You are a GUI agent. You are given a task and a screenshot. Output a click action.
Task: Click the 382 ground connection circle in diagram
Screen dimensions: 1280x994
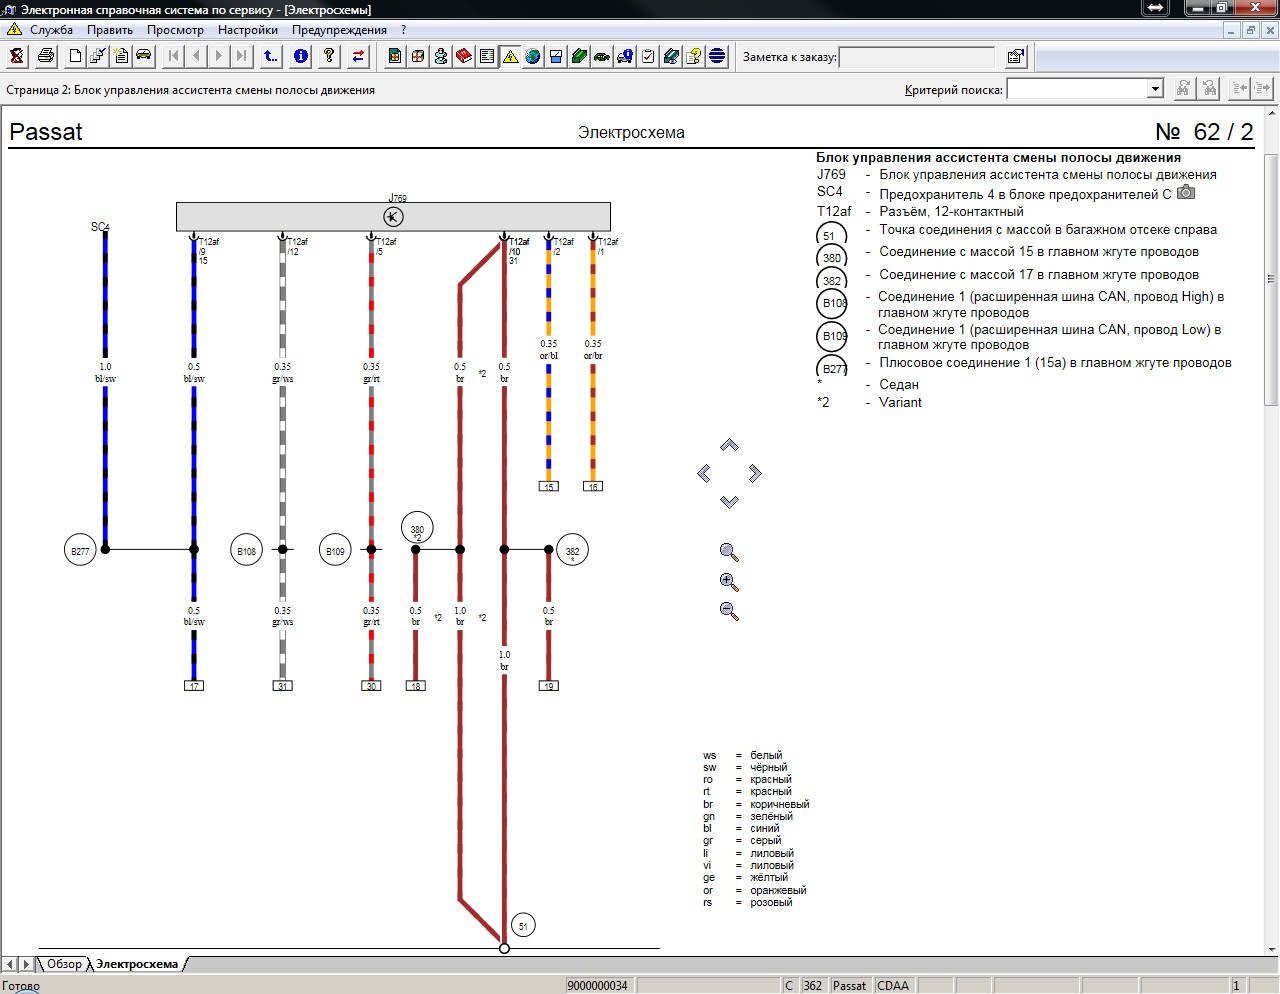pyautogui.click(x=572, y=551)
